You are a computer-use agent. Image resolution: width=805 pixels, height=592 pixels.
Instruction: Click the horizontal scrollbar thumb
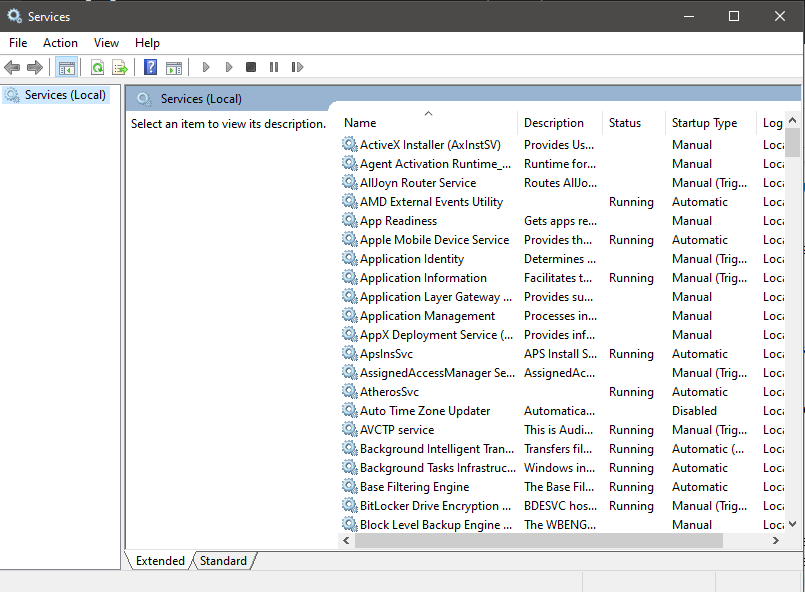coord(539,540)
